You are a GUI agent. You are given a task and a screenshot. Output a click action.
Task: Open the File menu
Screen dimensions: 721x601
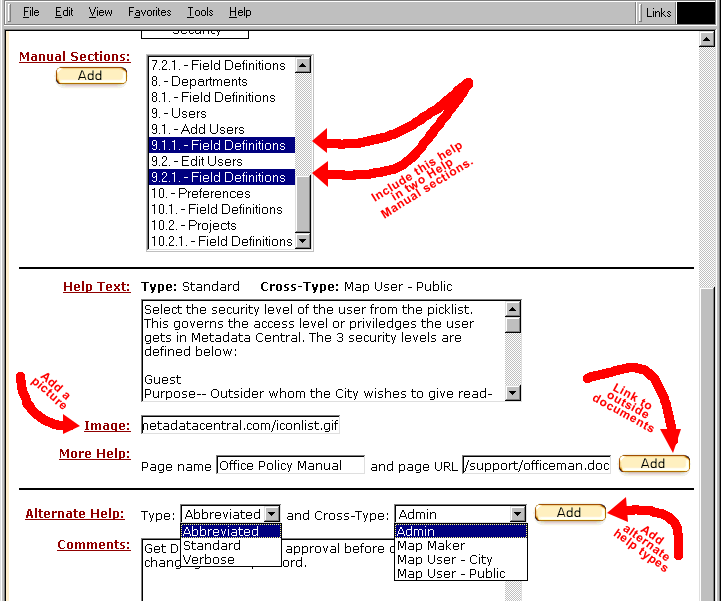point(31,12)
